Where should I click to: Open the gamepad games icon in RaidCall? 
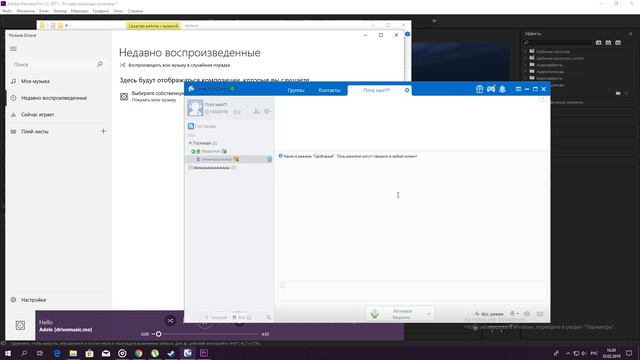click(491, 89)
